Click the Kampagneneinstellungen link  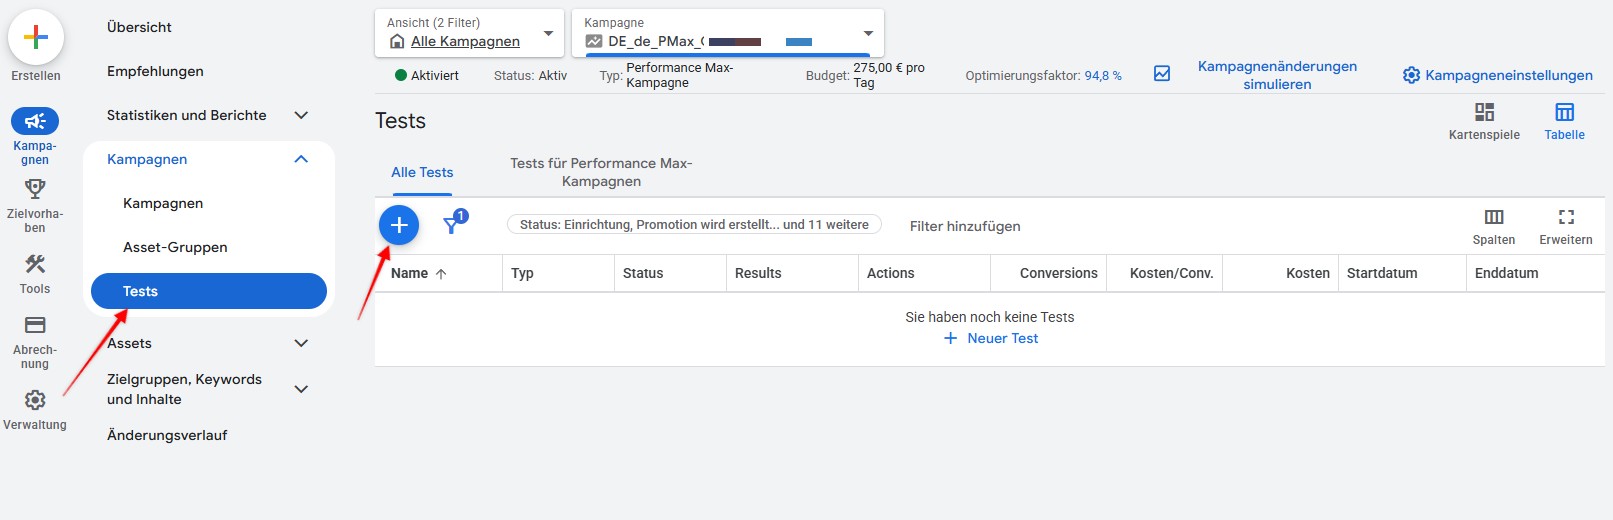tap(1509, 75)
